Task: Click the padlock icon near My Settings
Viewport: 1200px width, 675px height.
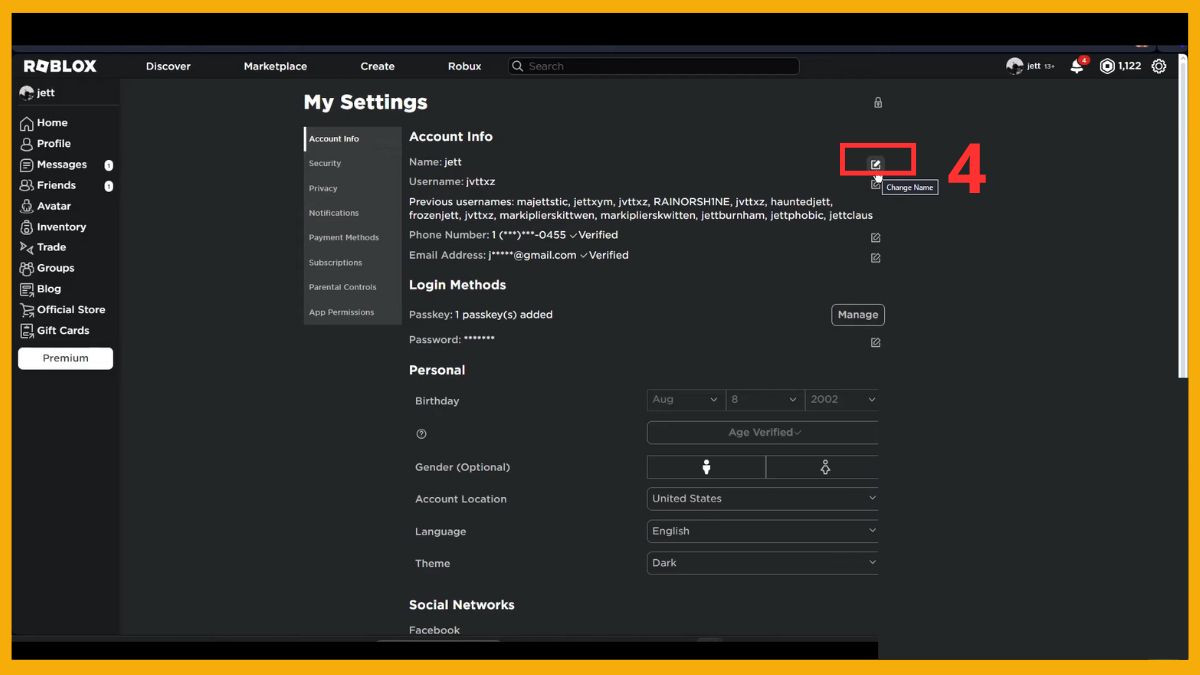Action: (x=878, y=102)
